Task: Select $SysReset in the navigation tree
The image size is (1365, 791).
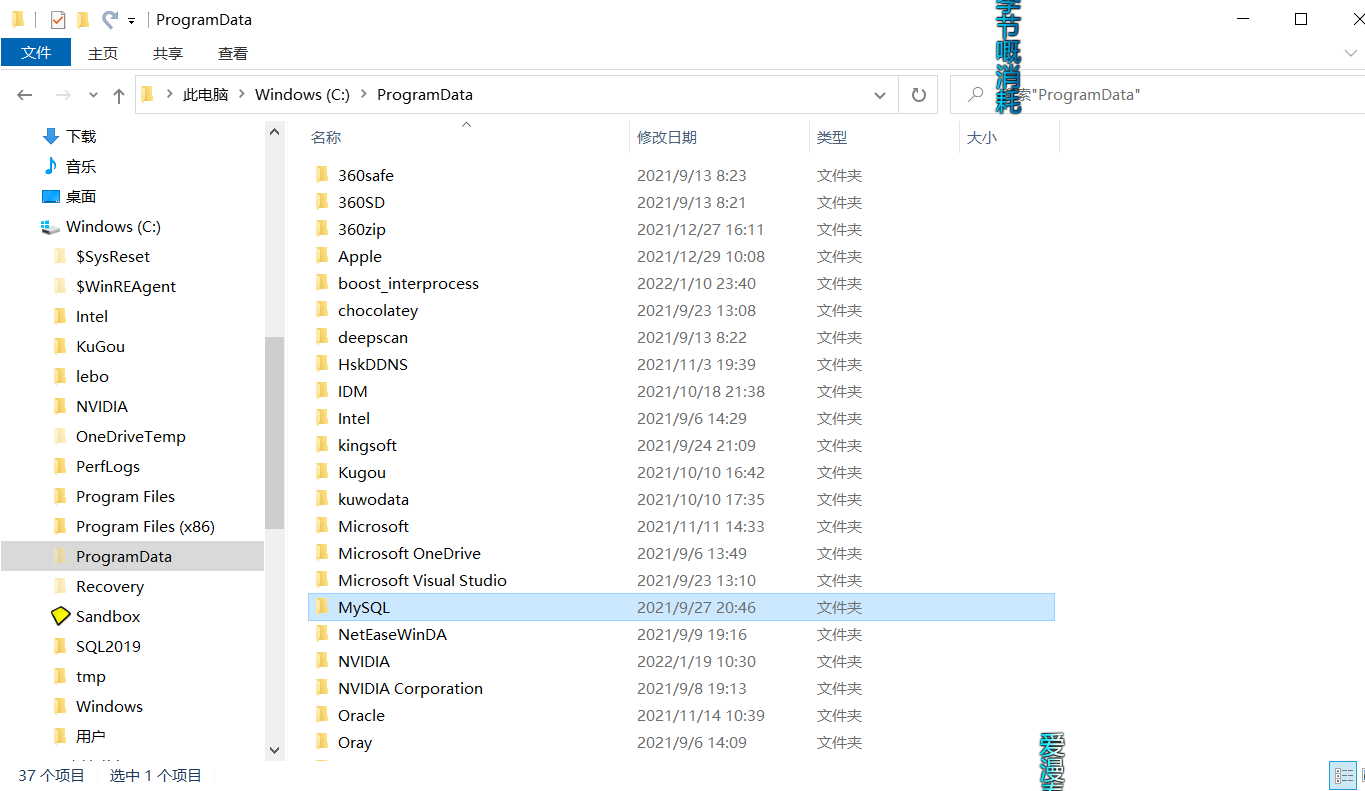Action: click(x=113, y=256)
